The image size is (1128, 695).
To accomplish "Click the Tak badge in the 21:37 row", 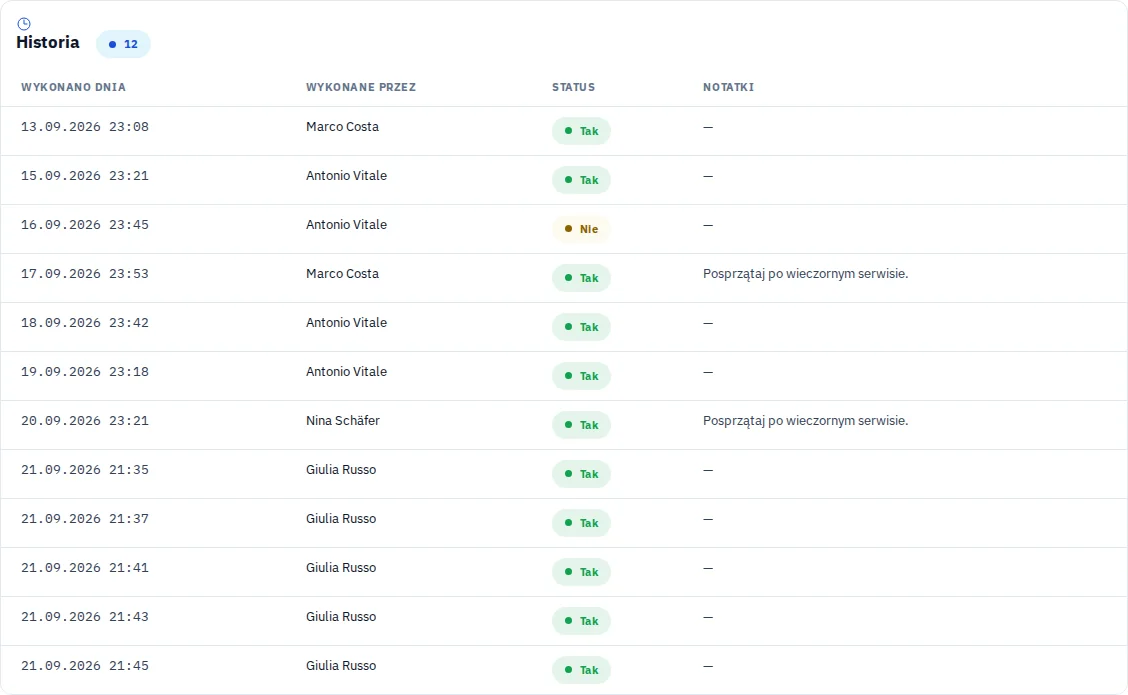I will [581, 522].
